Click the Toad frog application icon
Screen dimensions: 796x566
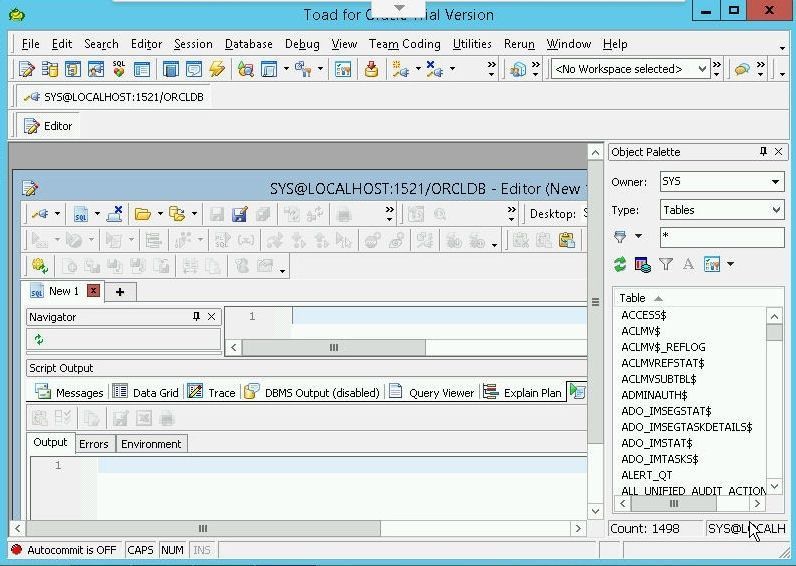17,14
